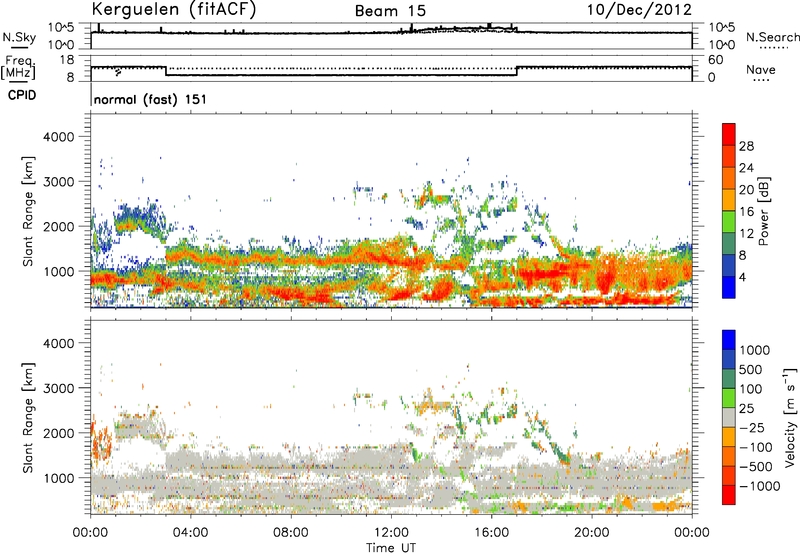800x554 pixels.
Task: Click the "3000" range tick in power panel
Action: (x=58, y=182)
